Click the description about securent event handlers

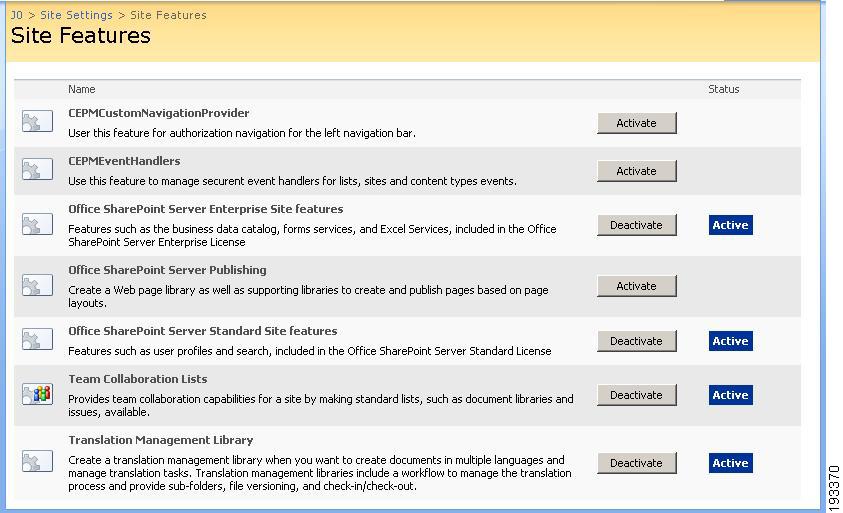click(292, 181)
